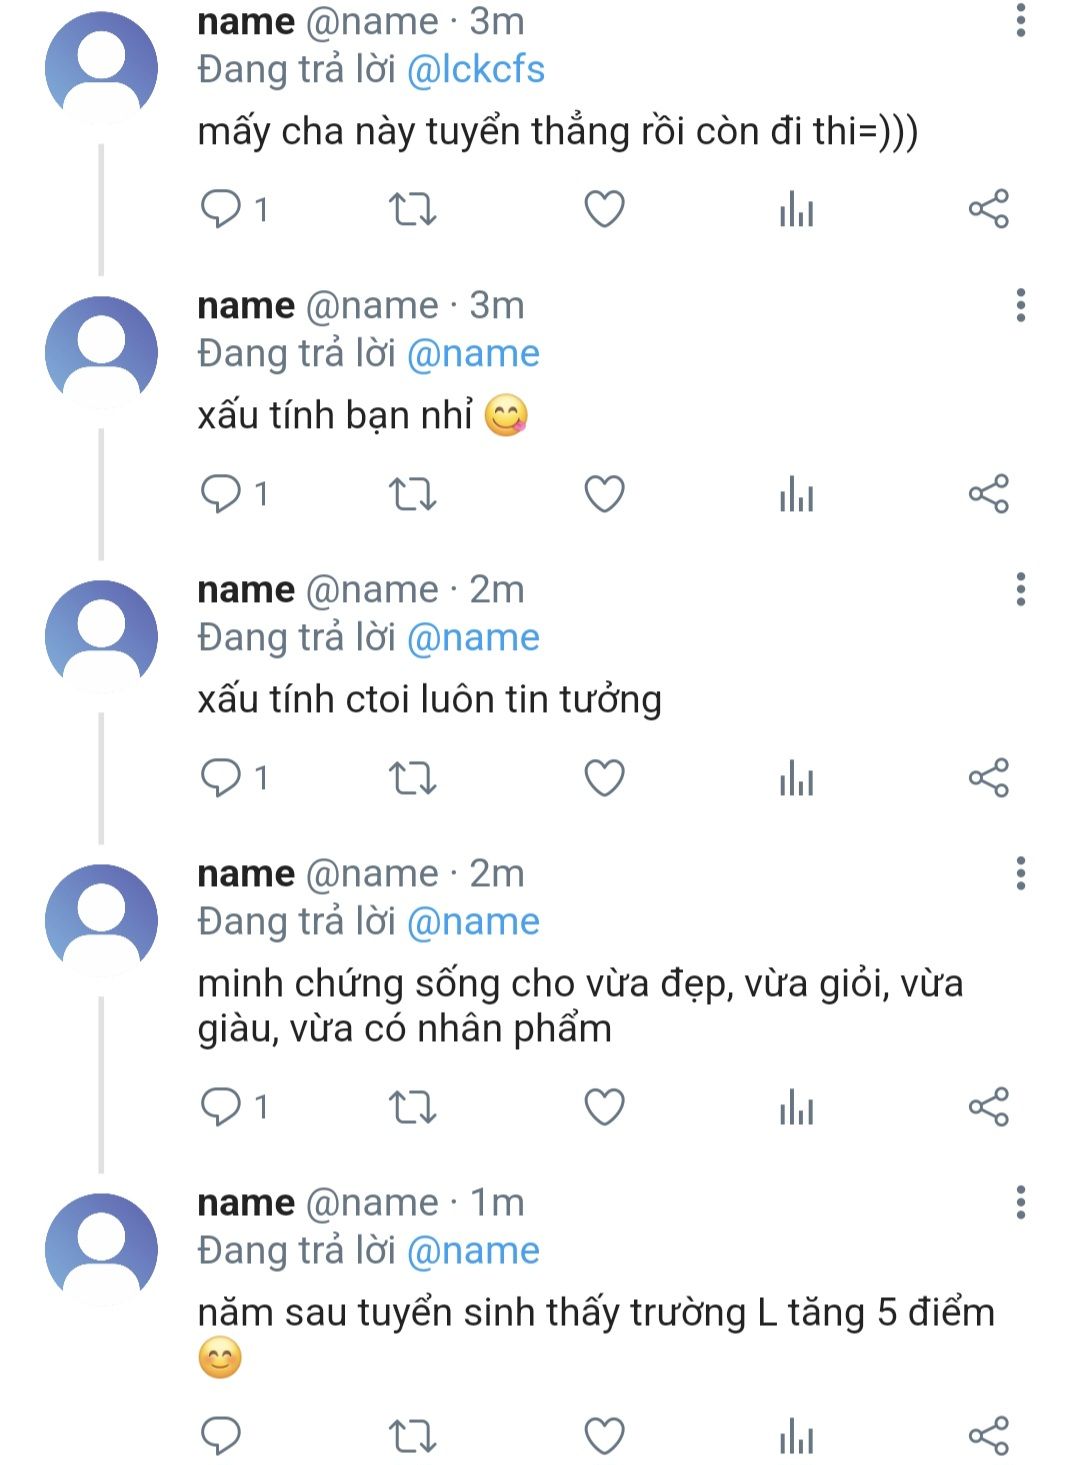View analytics for "xấu tính ctoi" reply

click(796, 778)
